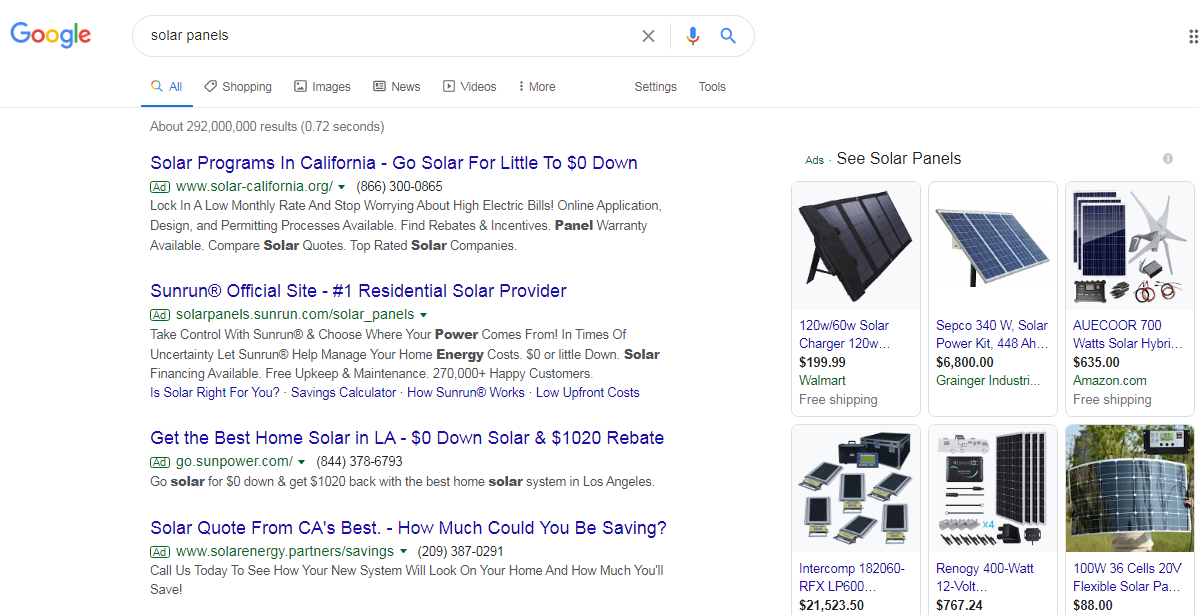Open the Intercomp 182060-RFX product image
The width and height of the screenshot is (1199, 615).
856,489
